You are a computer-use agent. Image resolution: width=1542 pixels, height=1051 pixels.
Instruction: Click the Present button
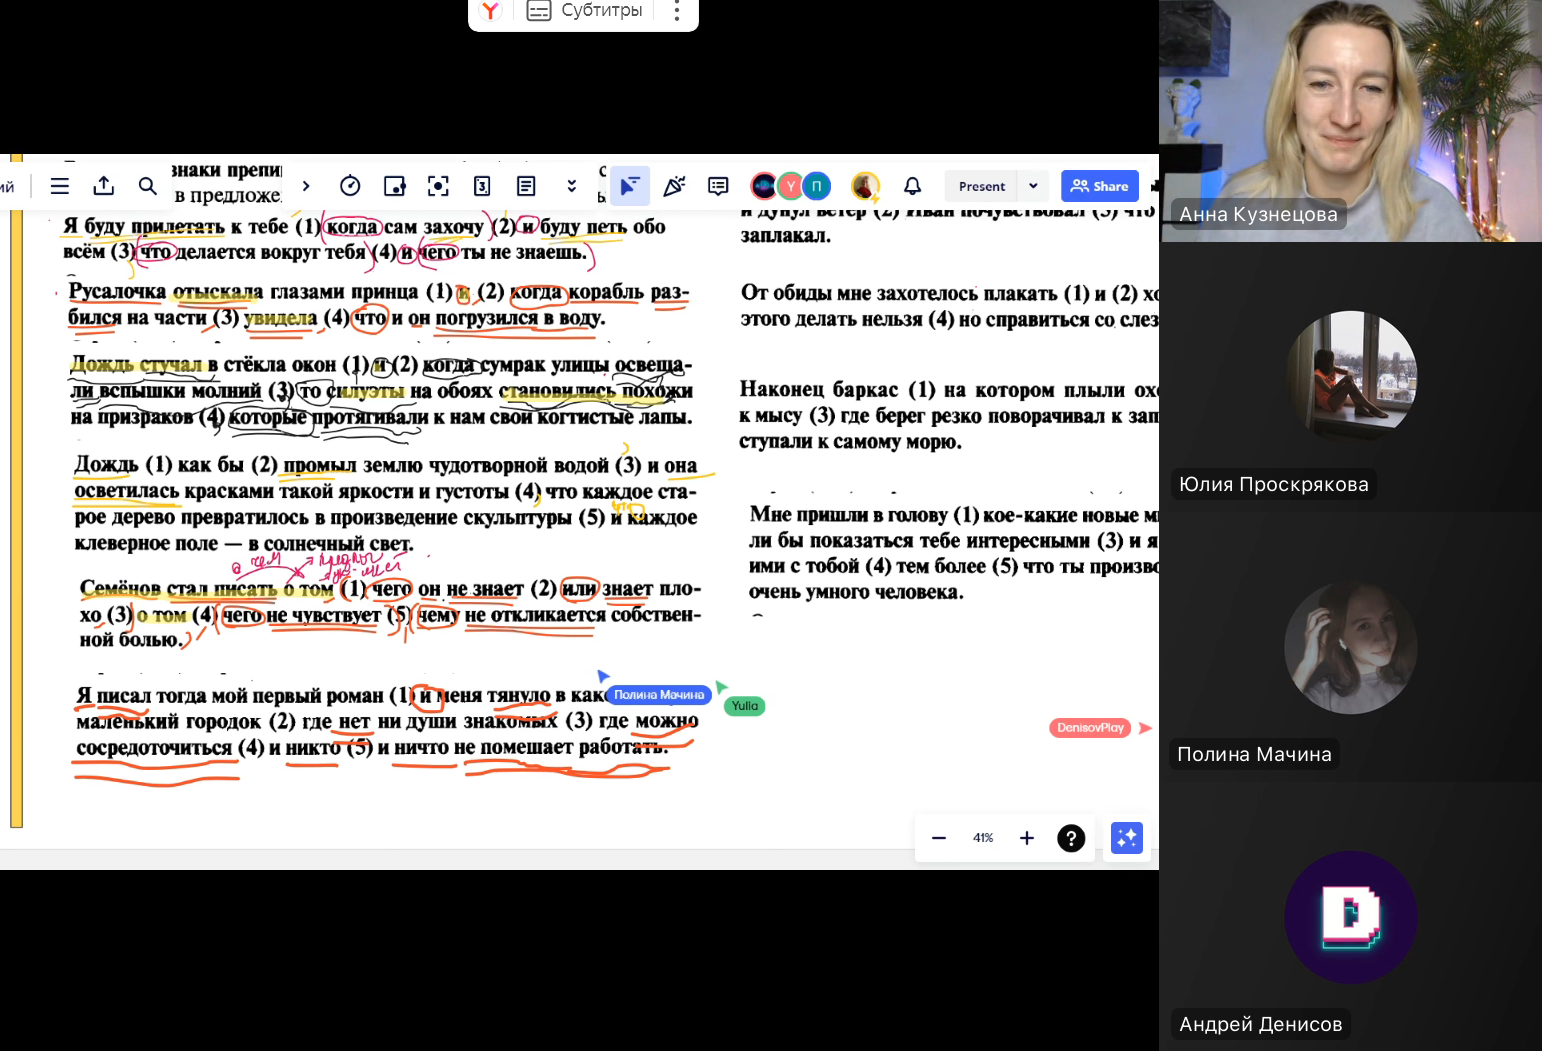[x=981, y=186]
